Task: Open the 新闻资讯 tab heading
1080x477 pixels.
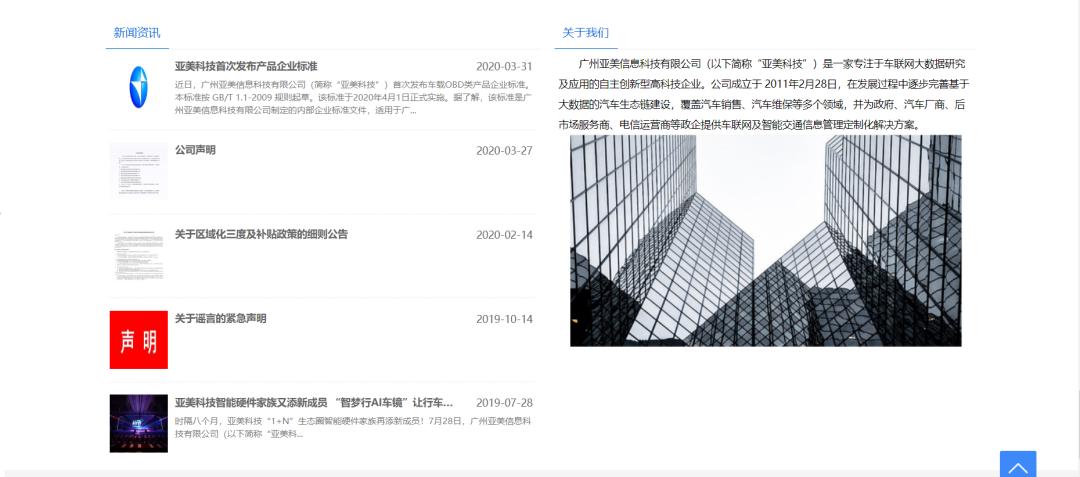Action: pyautogui.click(x=137, y=32)
